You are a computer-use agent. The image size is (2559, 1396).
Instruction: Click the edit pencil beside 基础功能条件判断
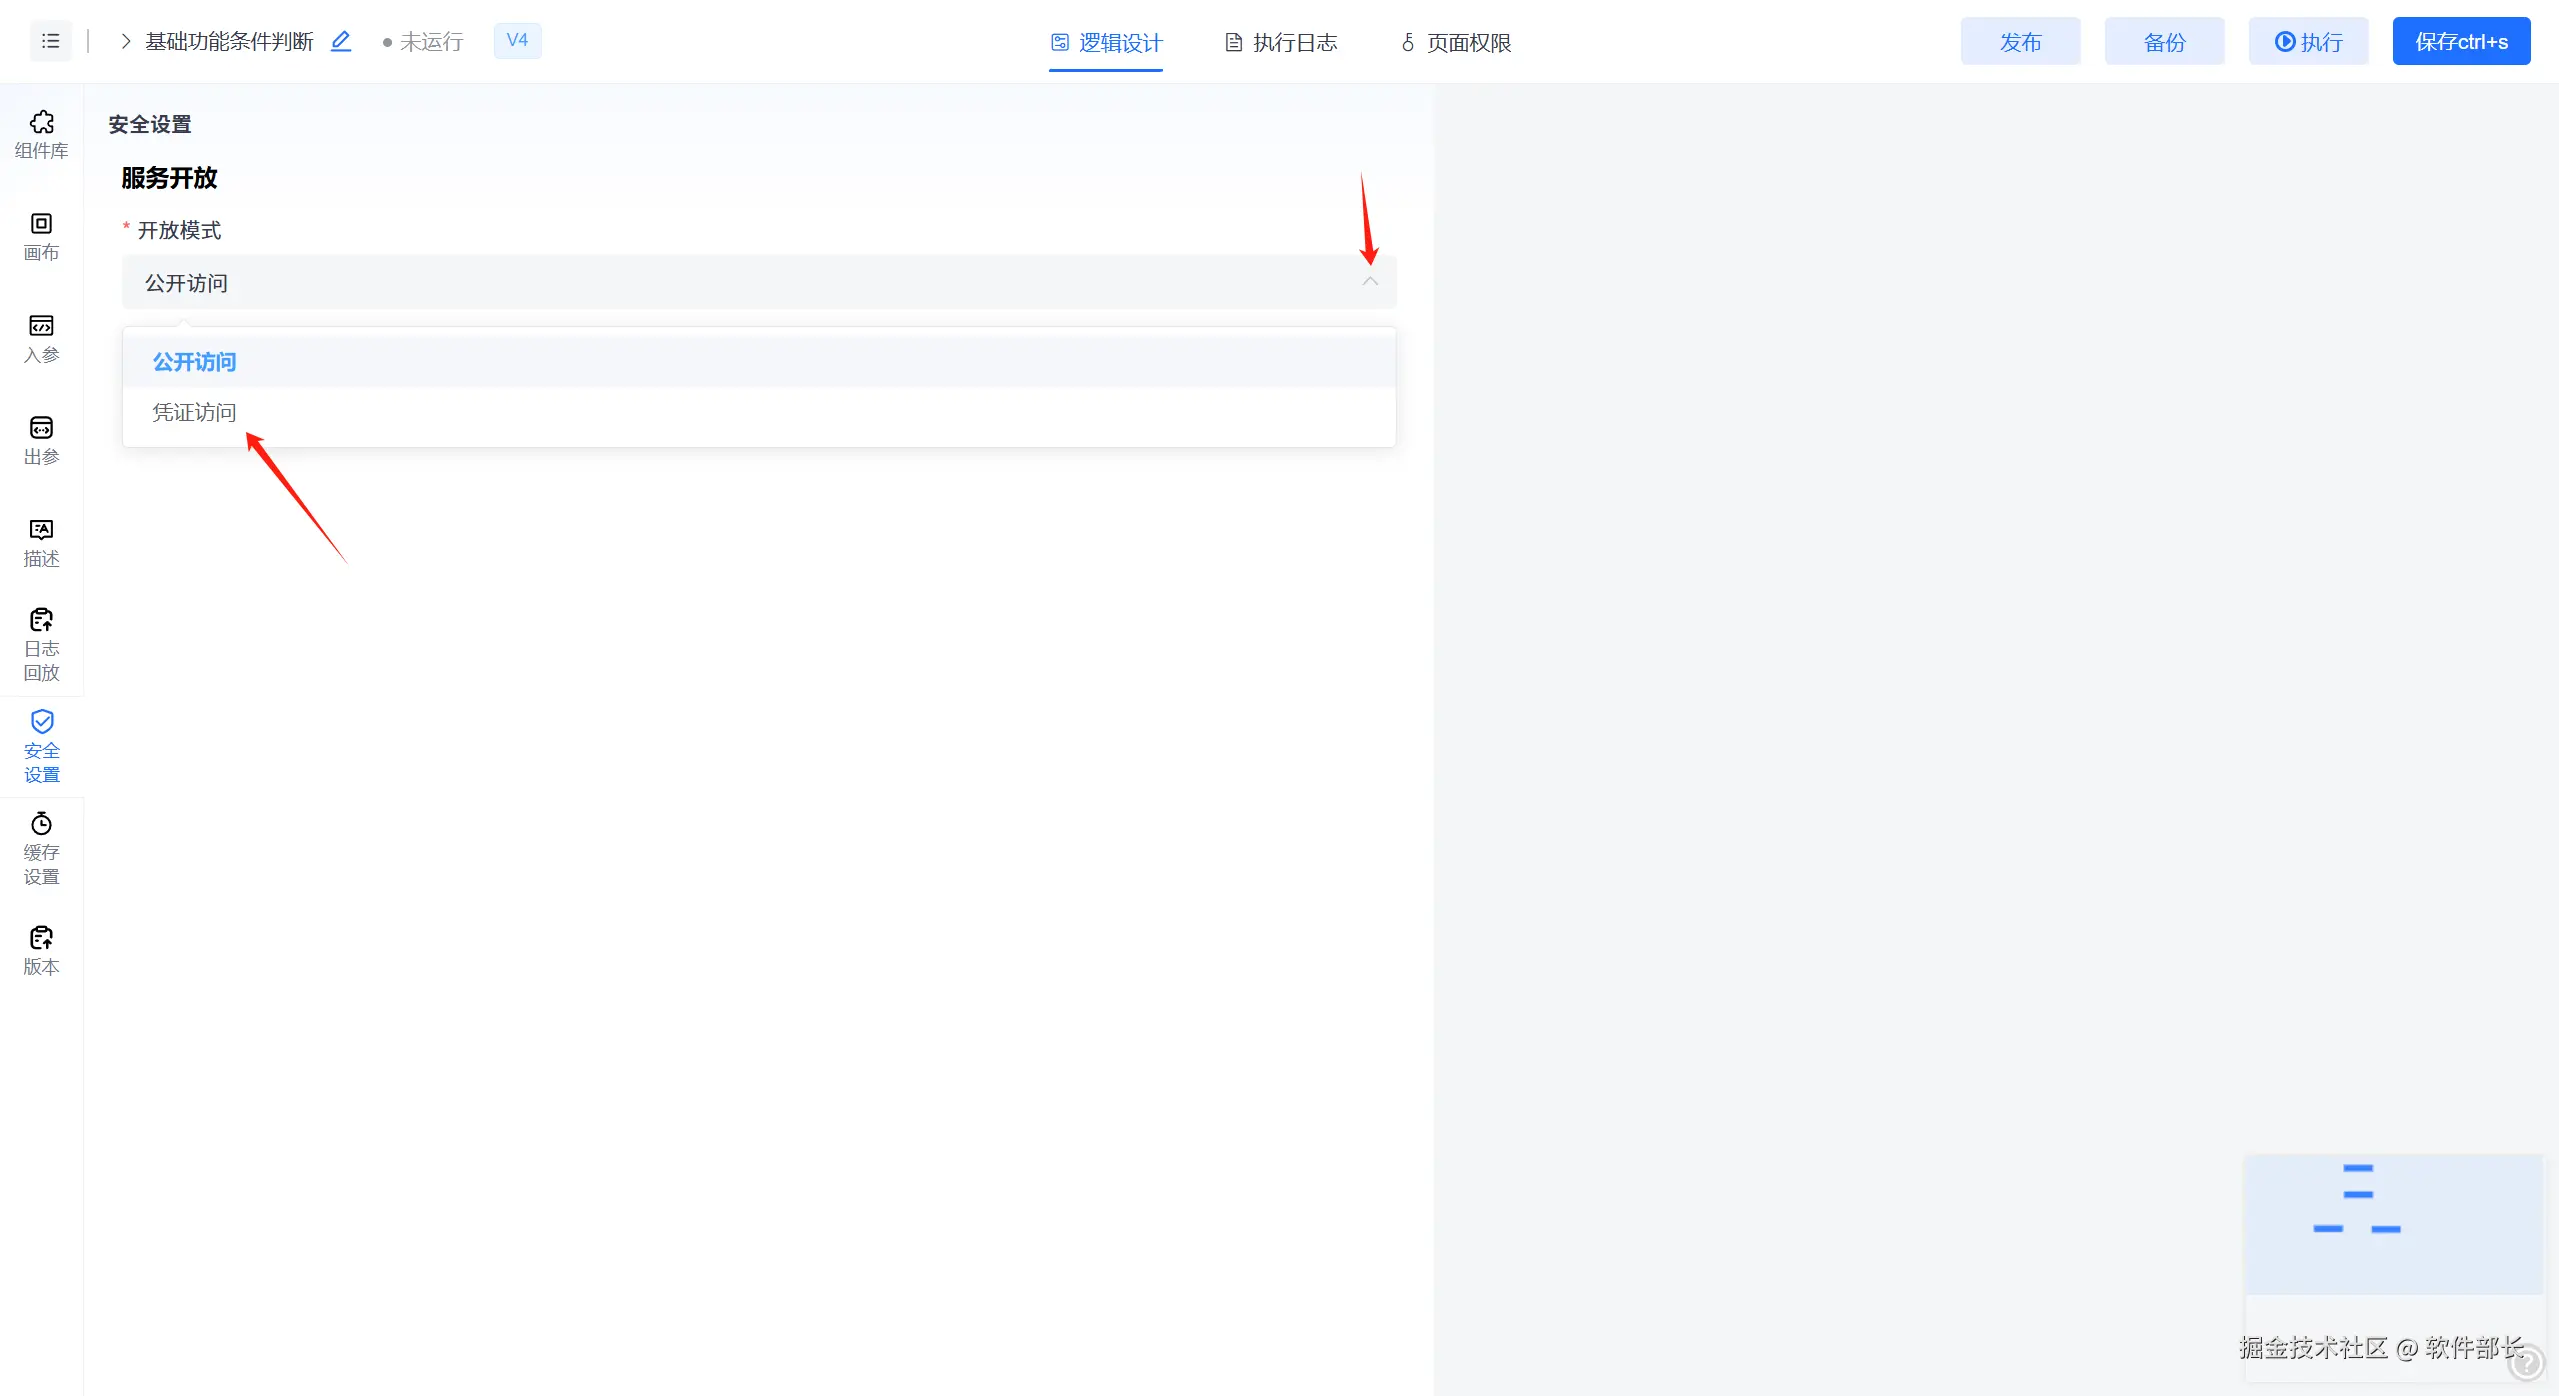341,41
